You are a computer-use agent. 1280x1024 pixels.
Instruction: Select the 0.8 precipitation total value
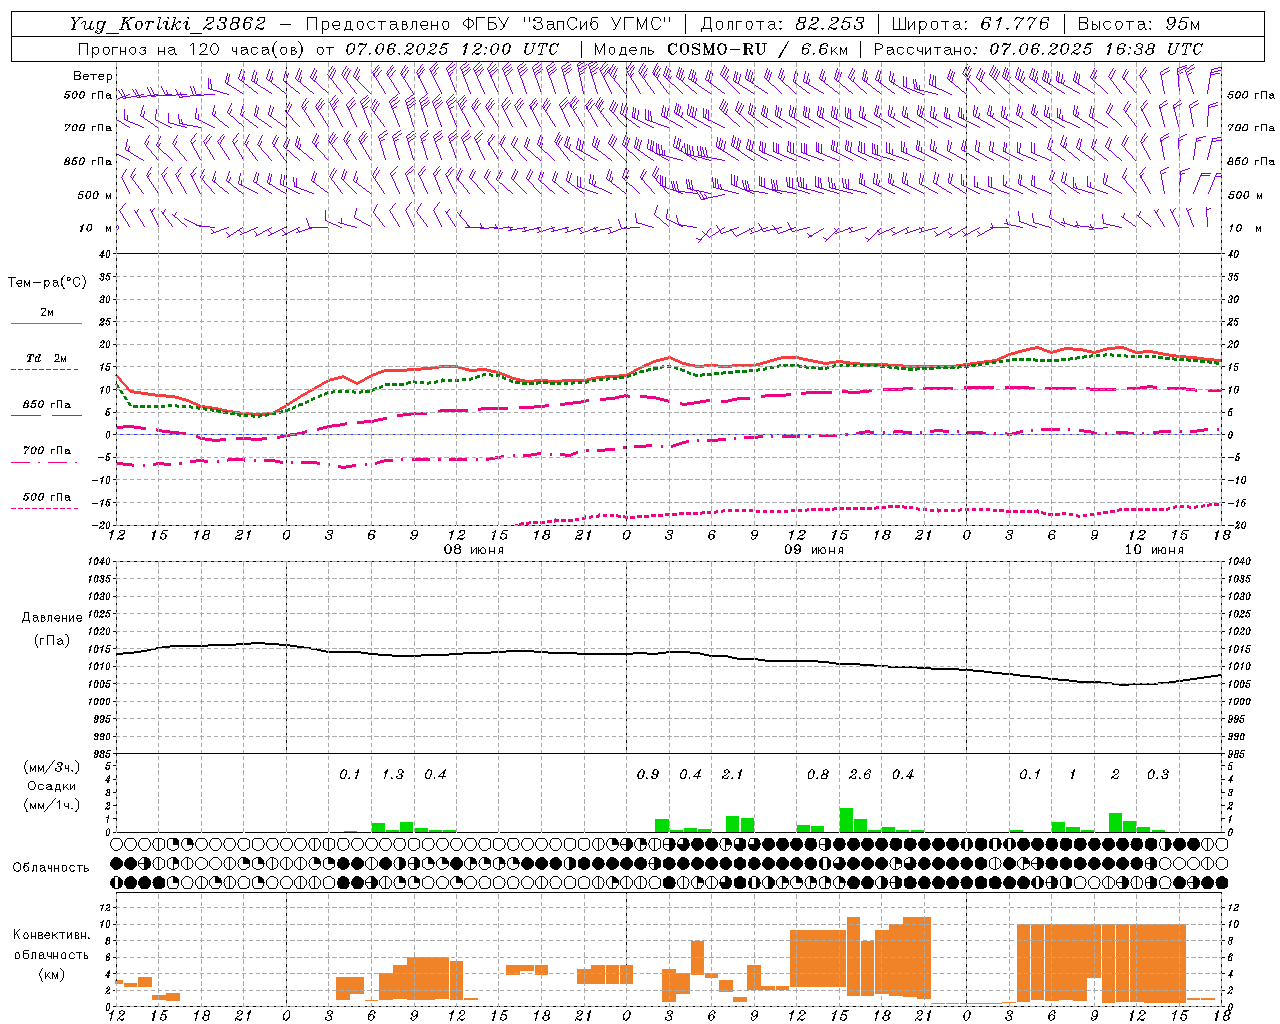coord(818,774)
